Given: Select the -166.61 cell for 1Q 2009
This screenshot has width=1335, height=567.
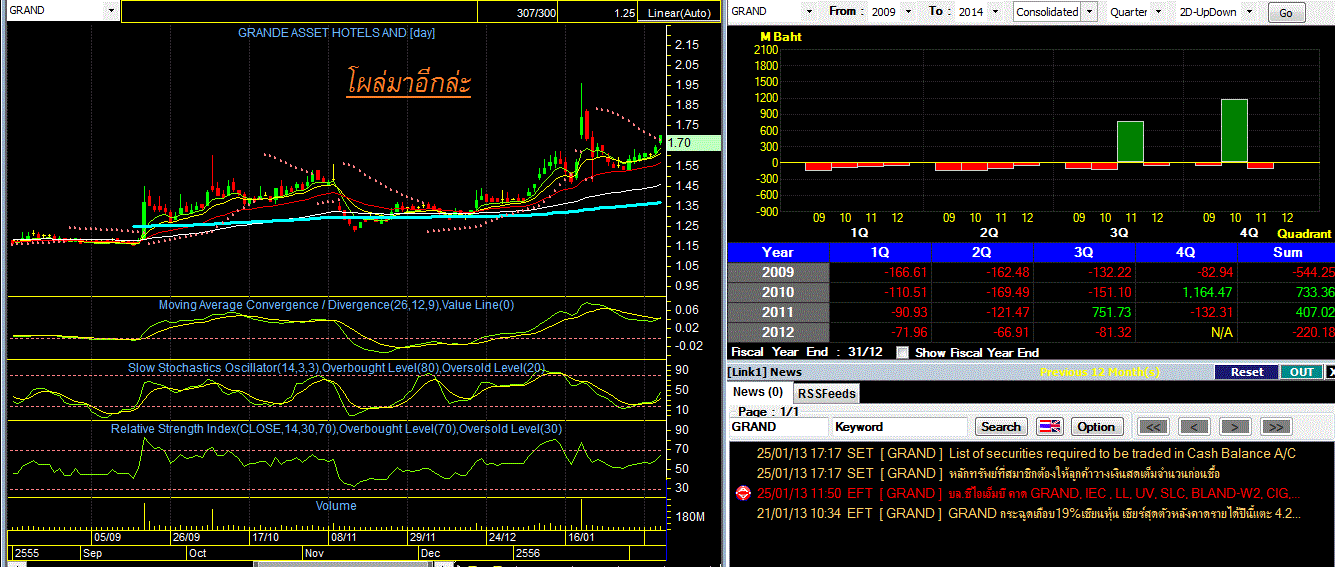Looking at the screenshot, I should (x=881, y=272).
